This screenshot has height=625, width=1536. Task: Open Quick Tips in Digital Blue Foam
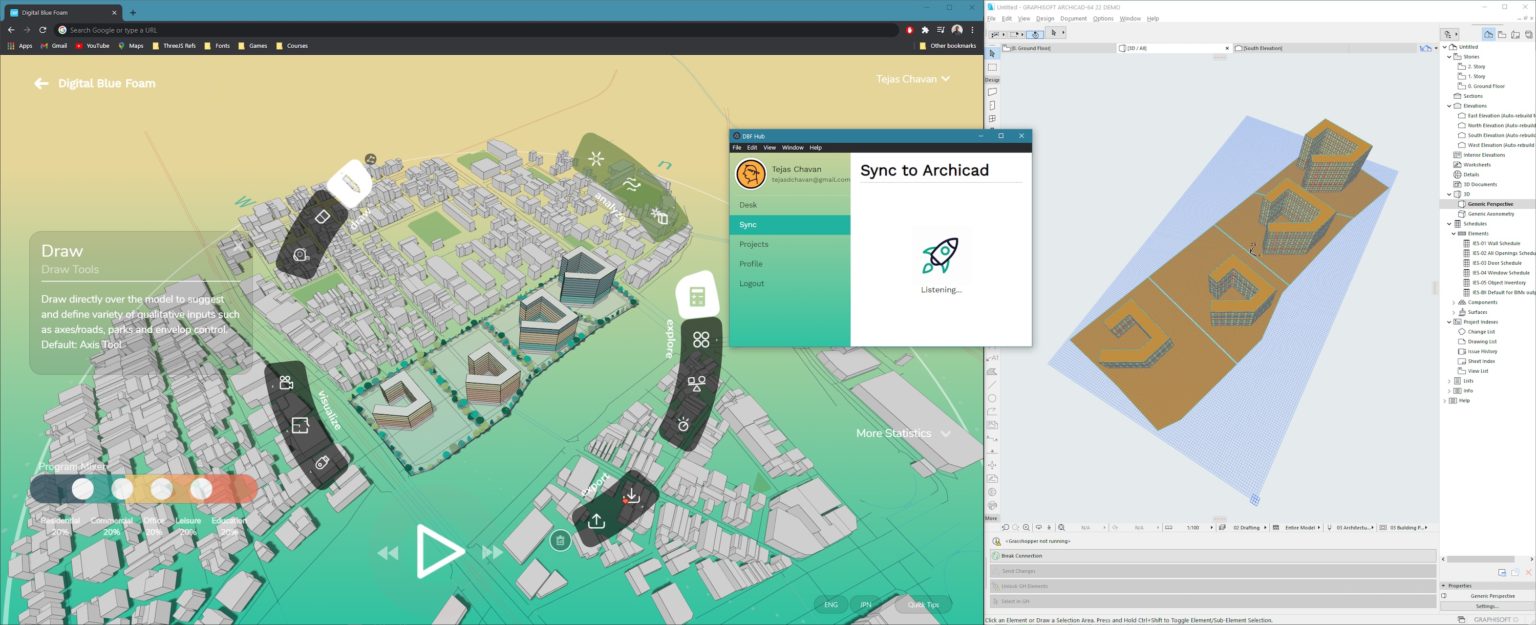coord(923,604)
